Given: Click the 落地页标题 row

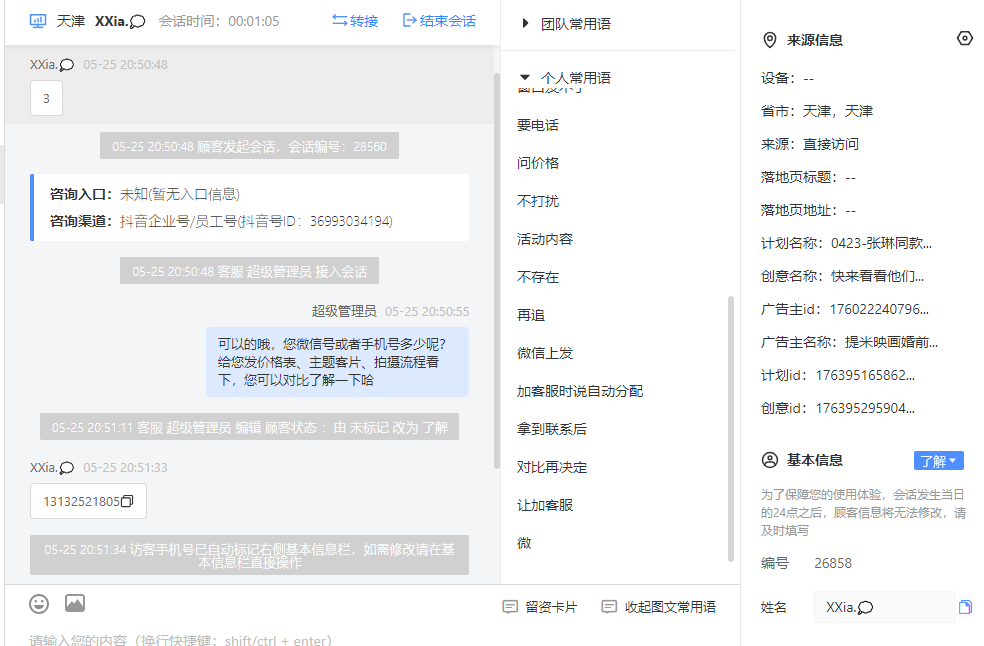Looking at the screenshot, I should click(808, 178).
